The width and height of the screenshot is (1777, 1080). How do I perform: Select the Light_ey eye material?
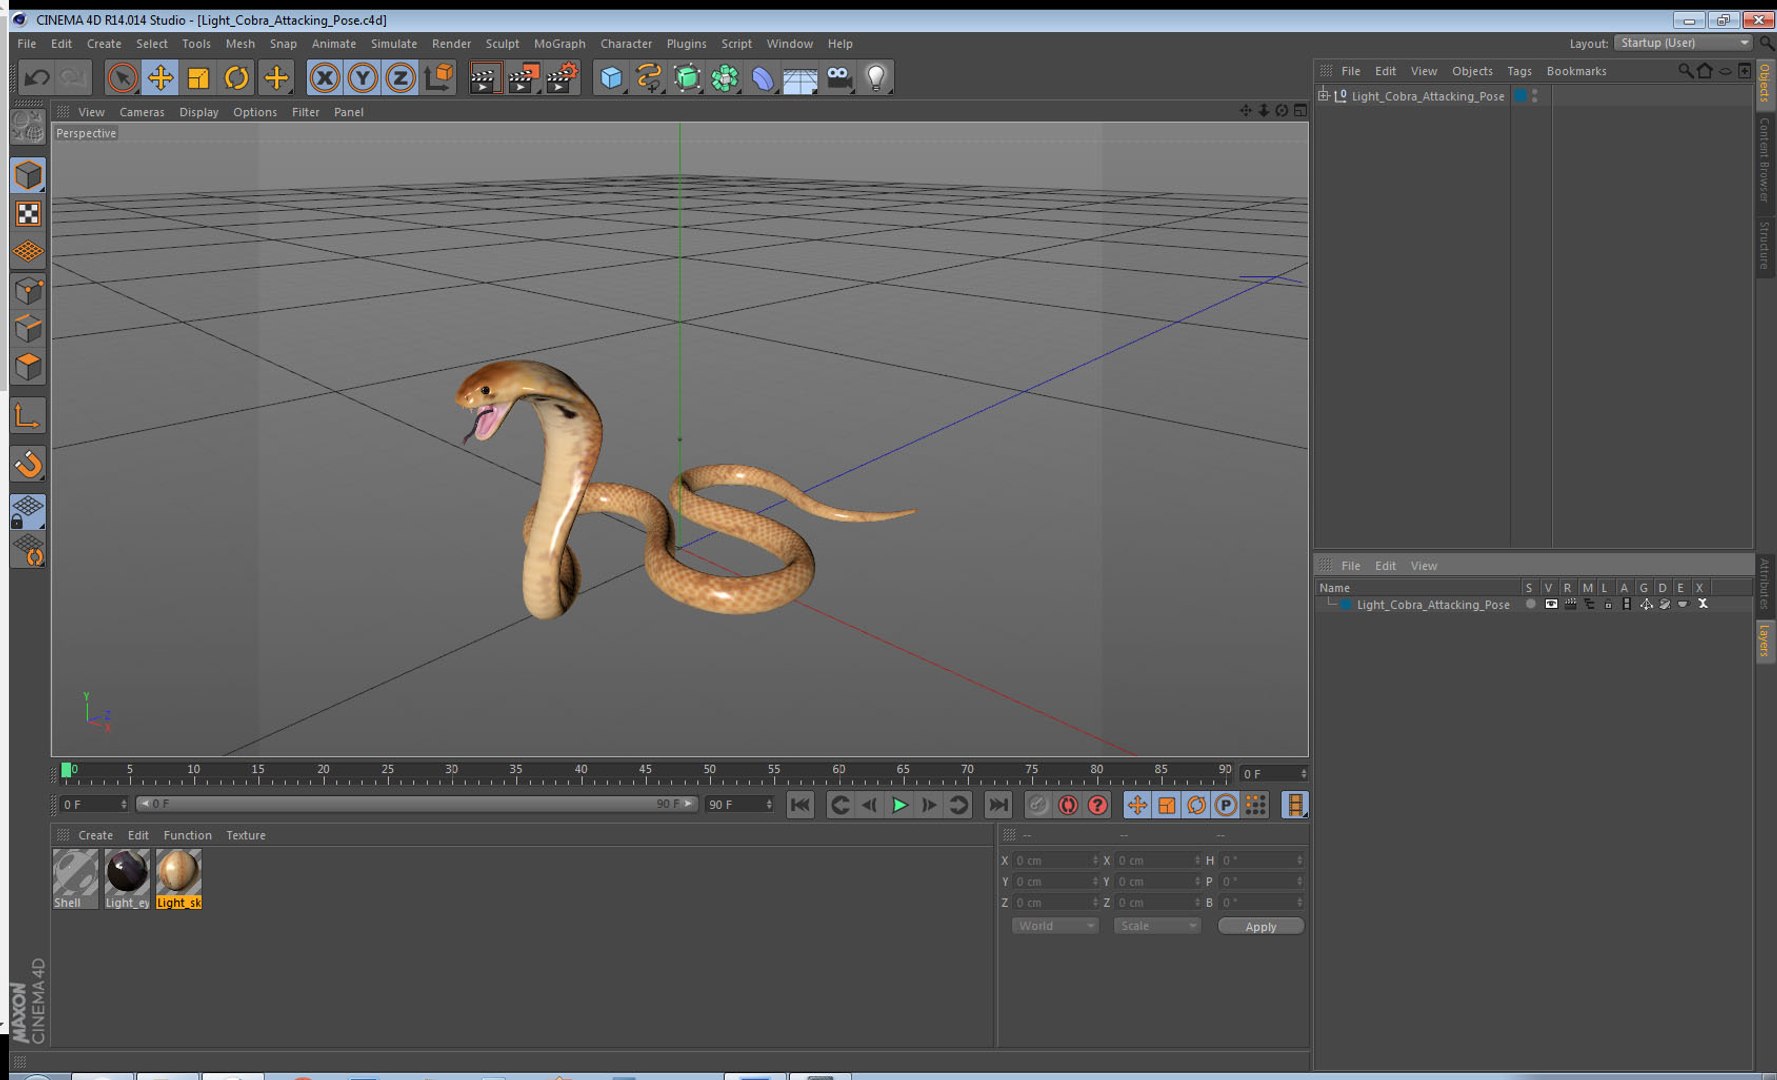pos(127,879)
